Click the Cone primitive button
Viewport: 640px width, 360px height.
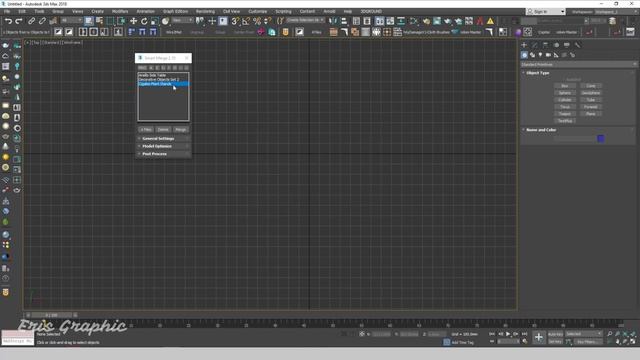click(591, 86)
